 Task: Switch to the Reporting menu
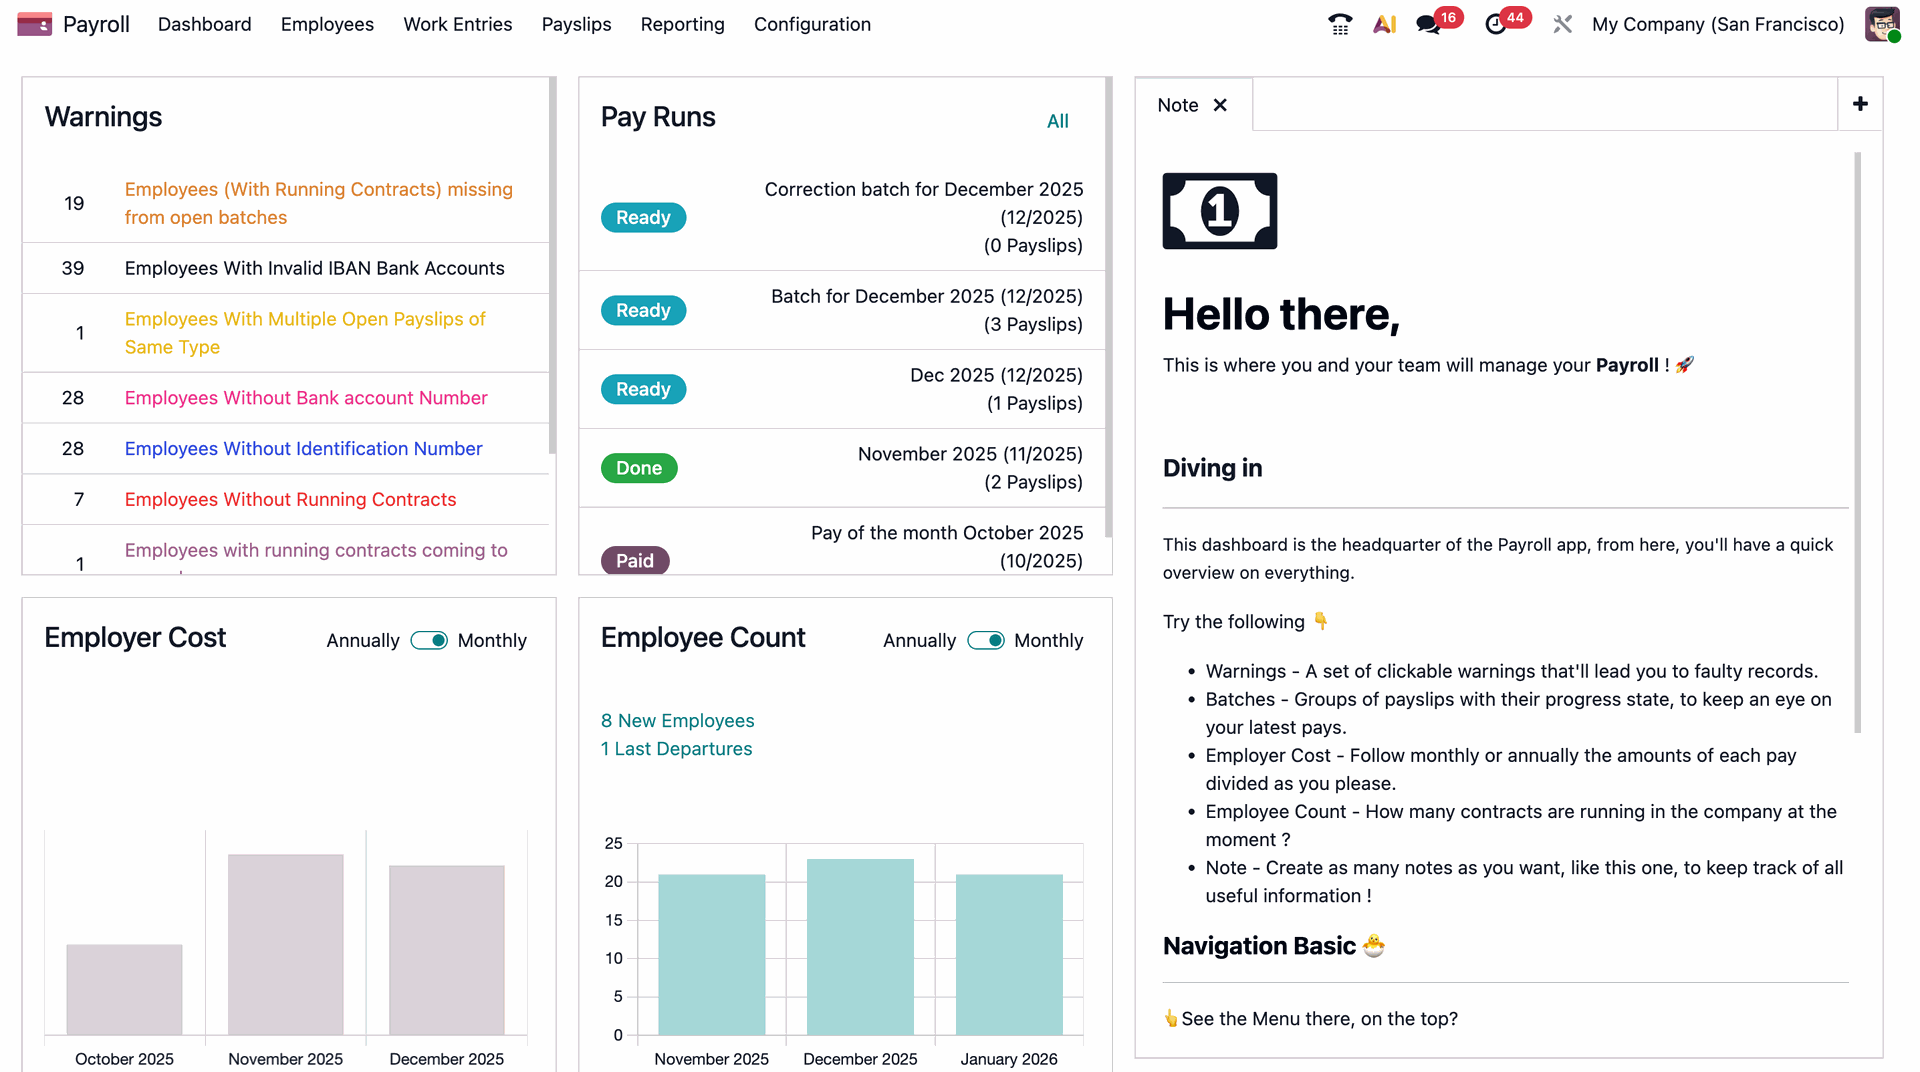coord(682,24)
